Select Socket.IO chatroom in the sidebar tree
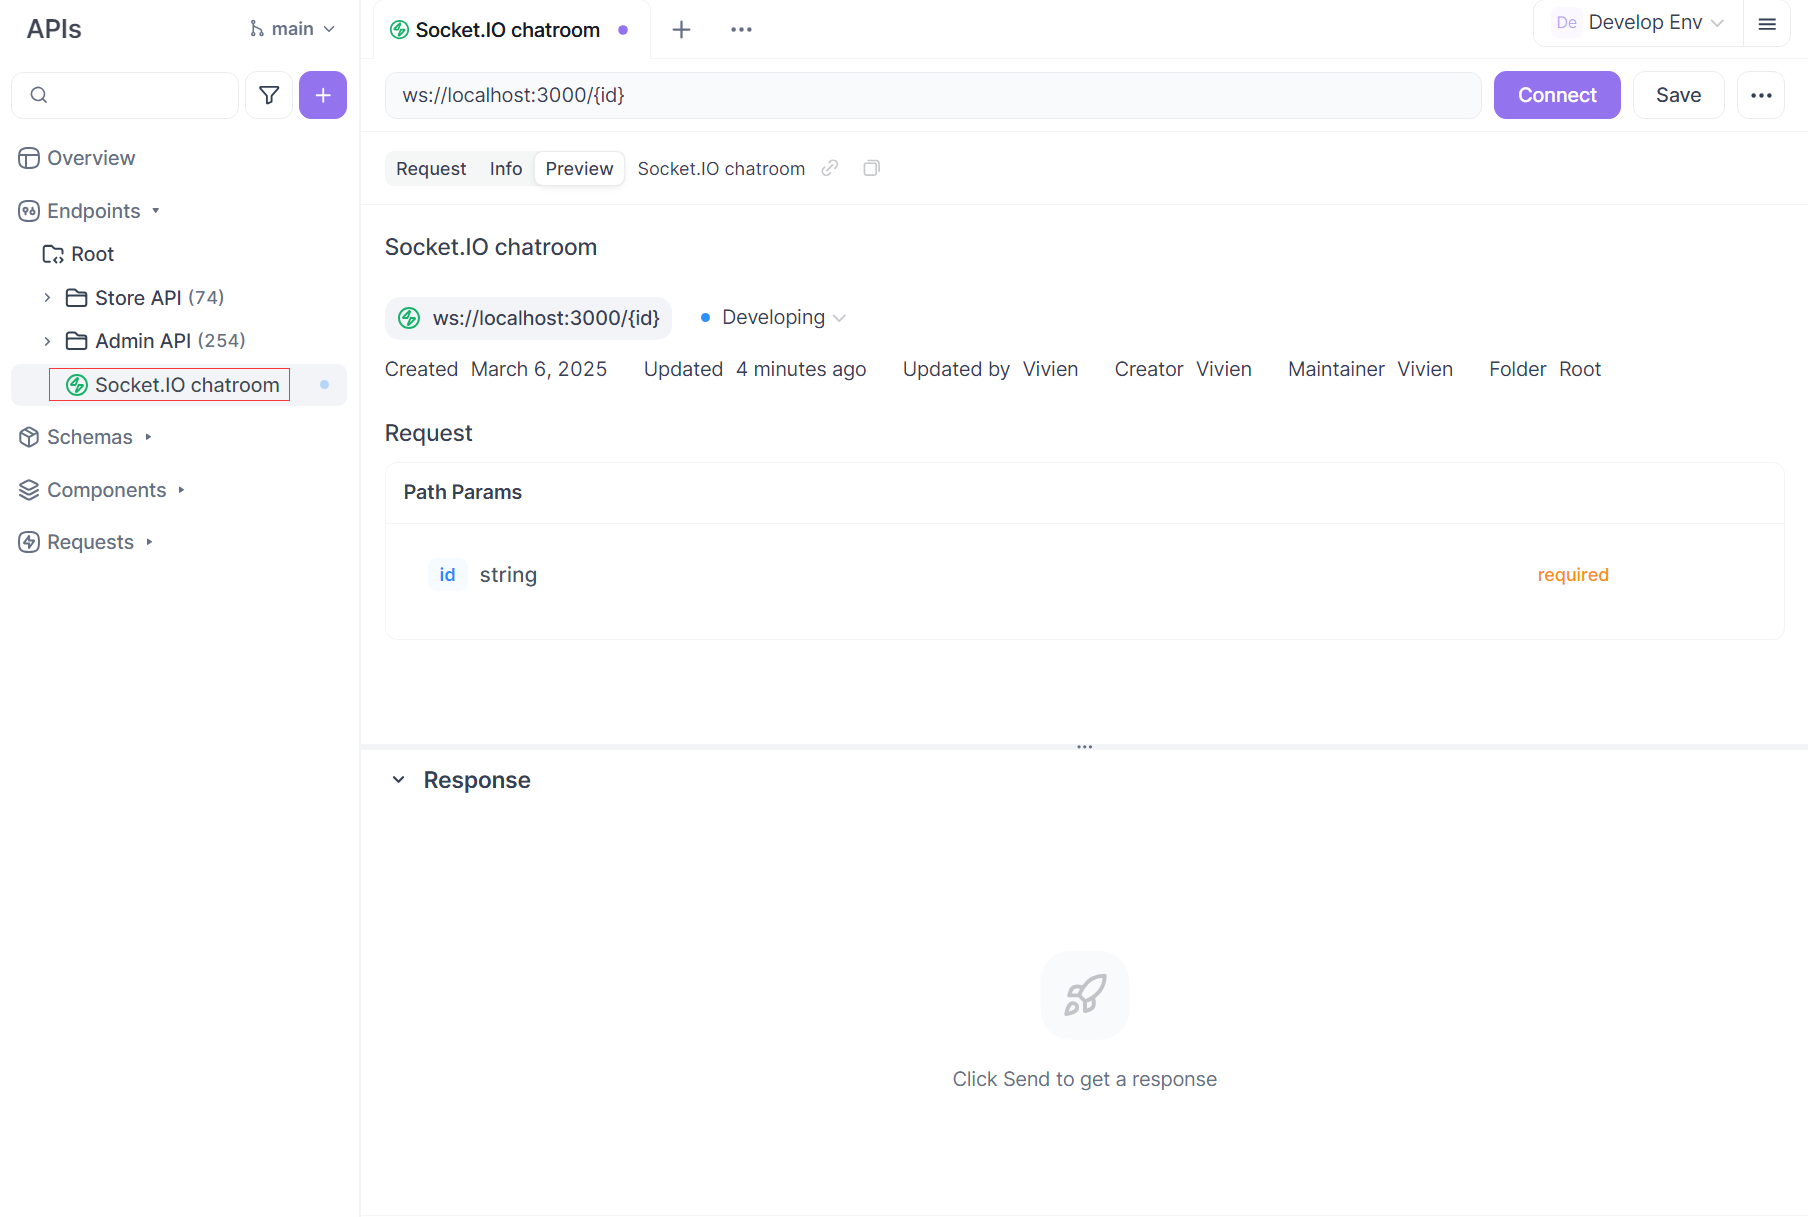The height and width of the screenshot is (1217, 1808). point(178,385)
